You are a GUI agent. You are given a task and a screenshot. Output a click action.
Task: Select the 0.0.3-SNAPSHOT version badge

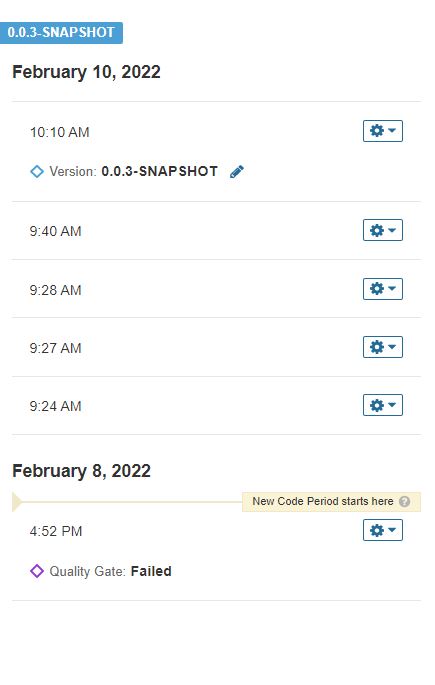[61, 33]
